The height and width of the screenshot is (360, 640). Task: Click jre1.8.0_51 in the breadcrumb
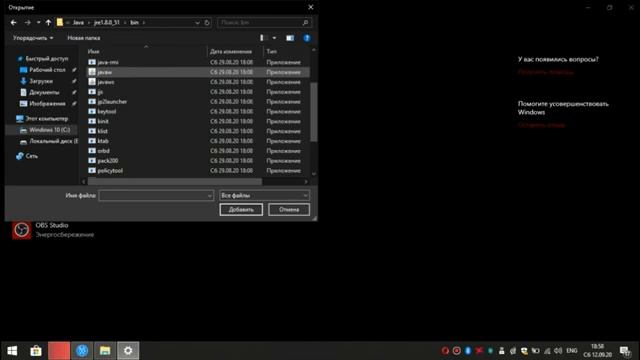tap(107, 22)
